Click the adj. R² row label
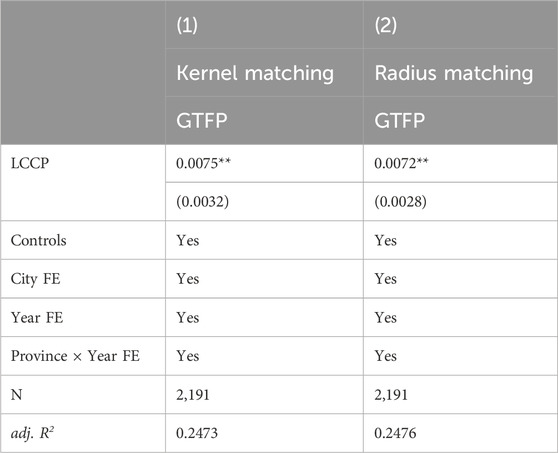558x453 pixels. click(32, 433)
